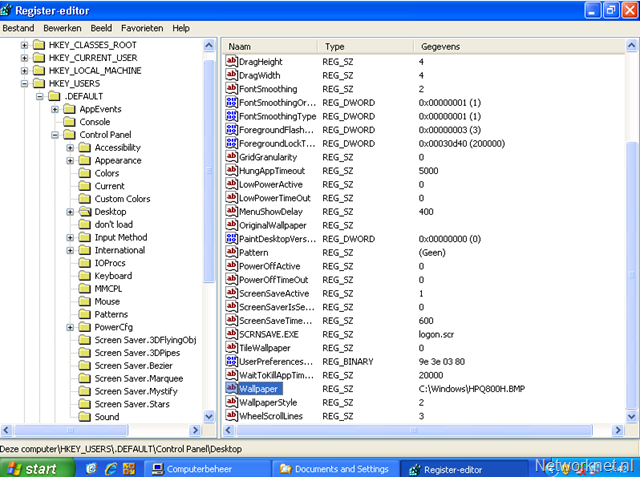Select the Keyboard folder icon
640x477 pixels.
[x=84, y=276]
